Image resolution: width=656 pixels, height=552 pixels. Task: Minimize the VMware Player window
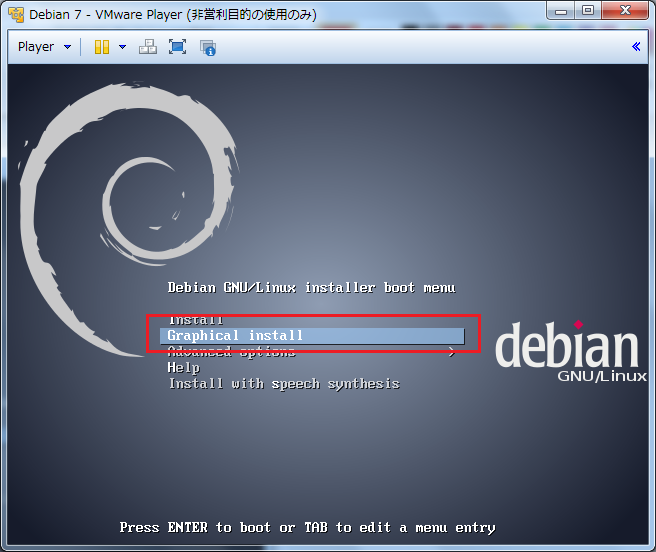[558, 12]
